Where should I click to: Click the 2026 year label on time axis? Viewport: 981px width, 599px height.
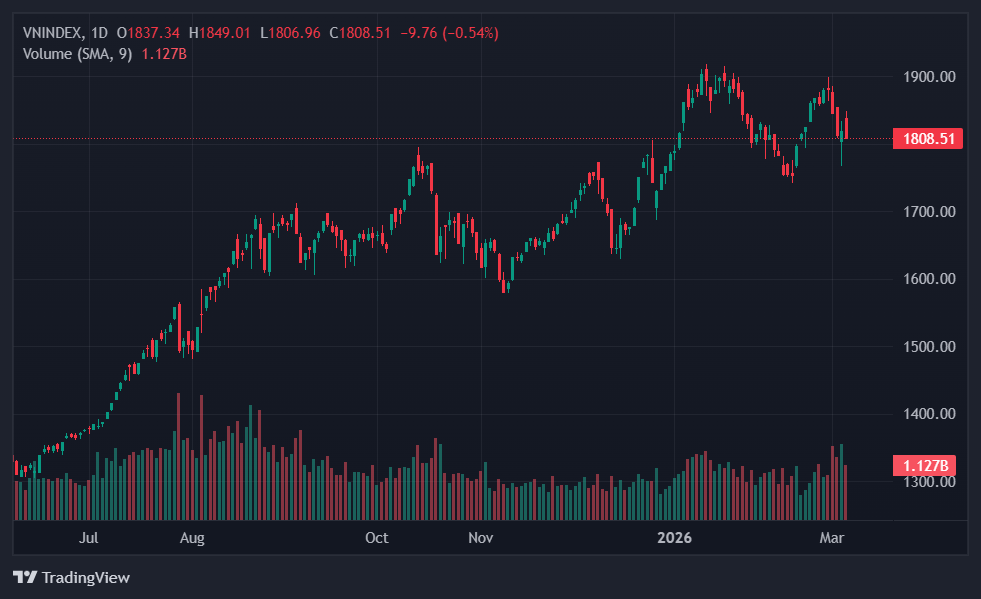point(673,538)
